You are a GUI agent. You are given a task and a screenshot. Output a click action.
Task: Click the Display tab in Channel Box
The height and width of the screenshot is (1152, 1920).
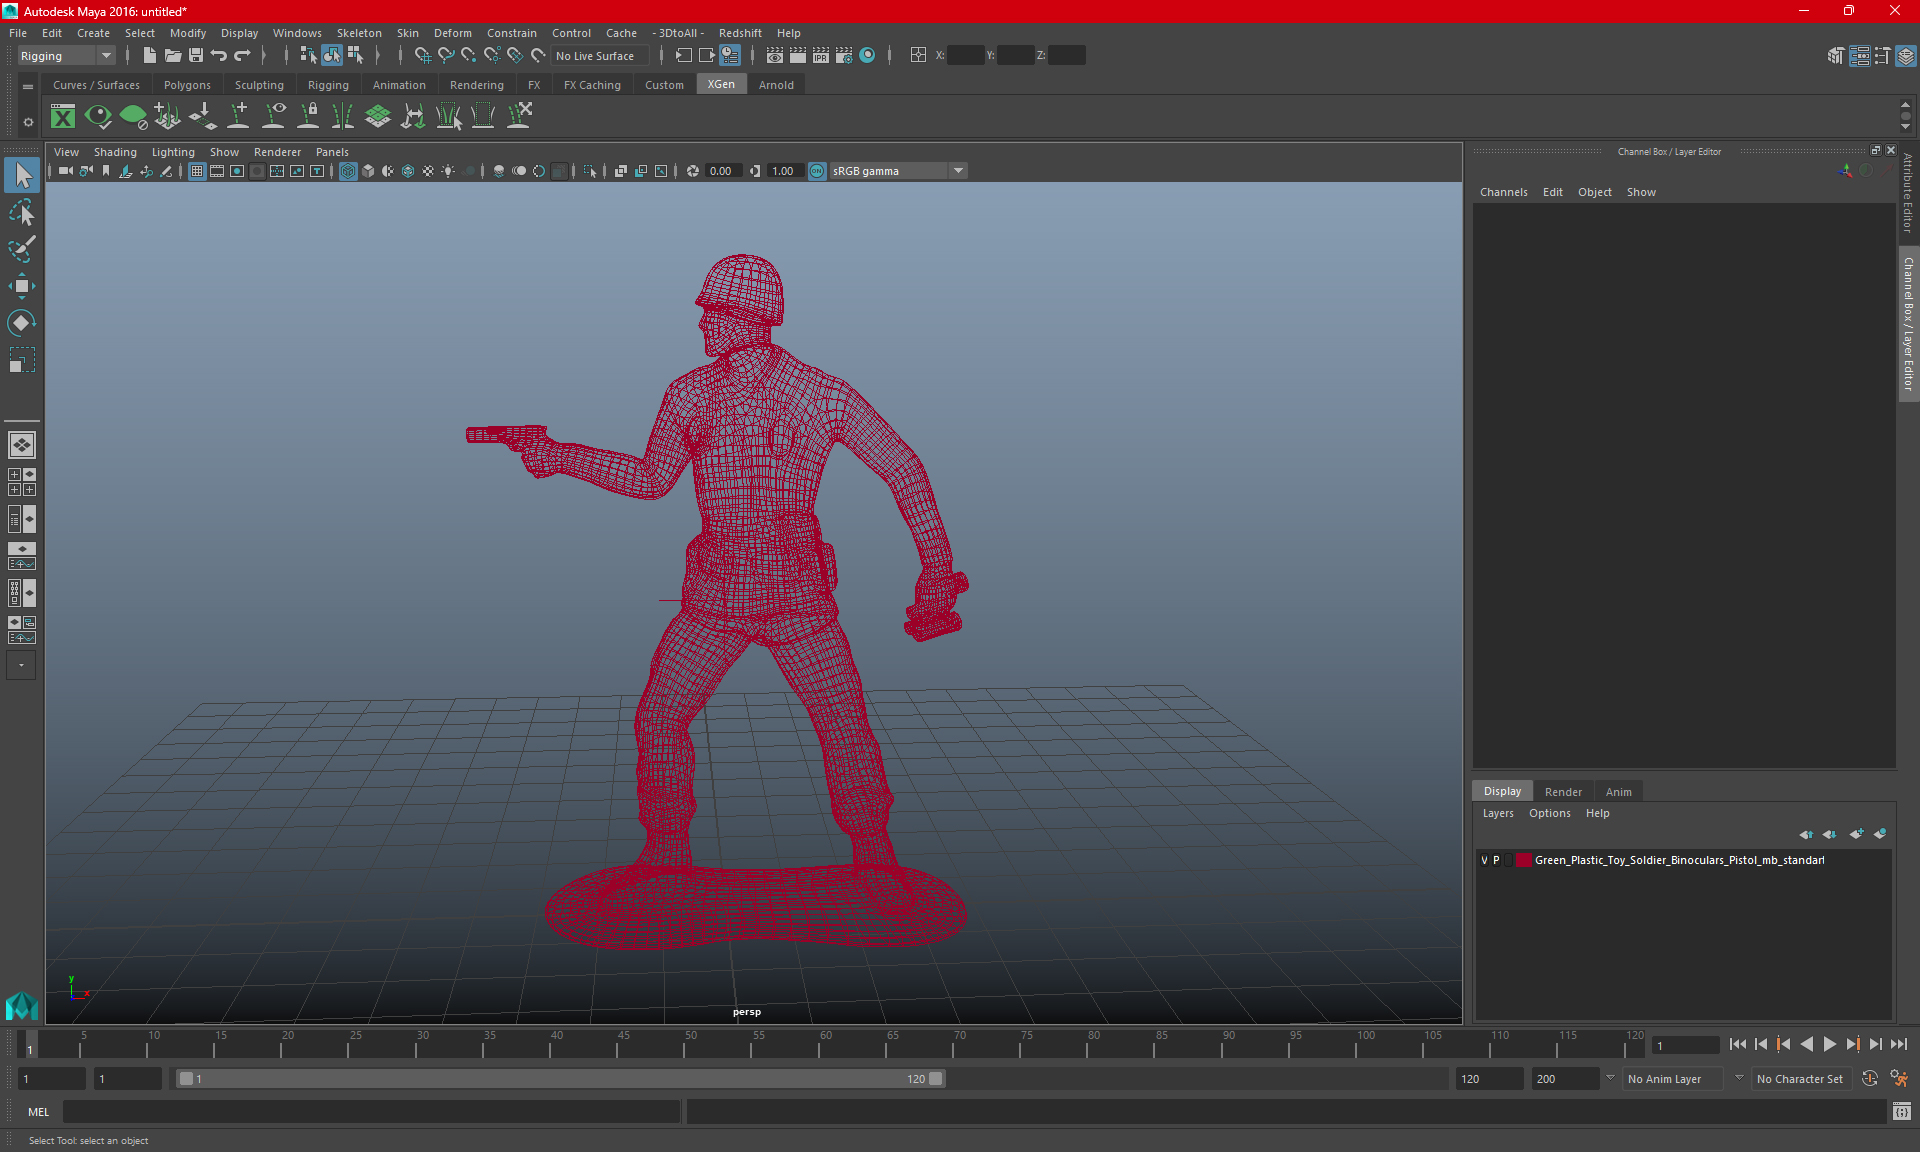coord(1503,790)
